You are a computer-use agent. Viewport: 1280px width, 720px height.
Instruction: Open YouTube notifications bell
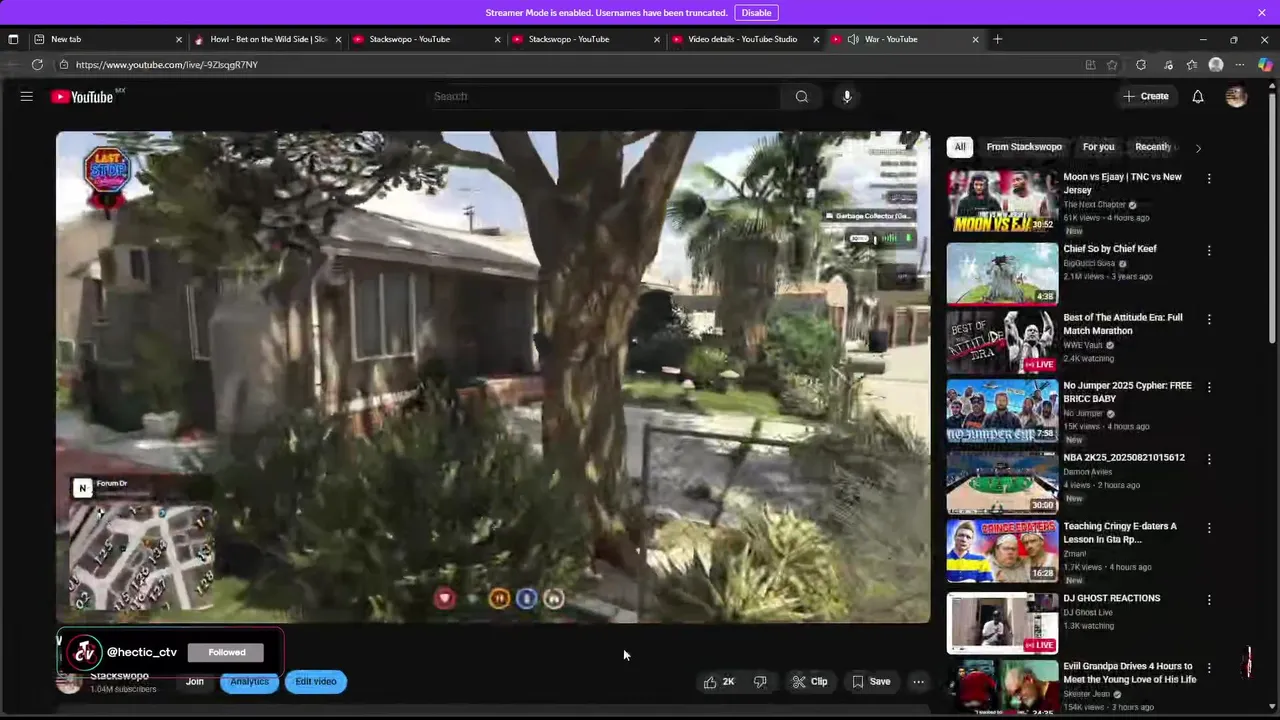click(1197, 96)
